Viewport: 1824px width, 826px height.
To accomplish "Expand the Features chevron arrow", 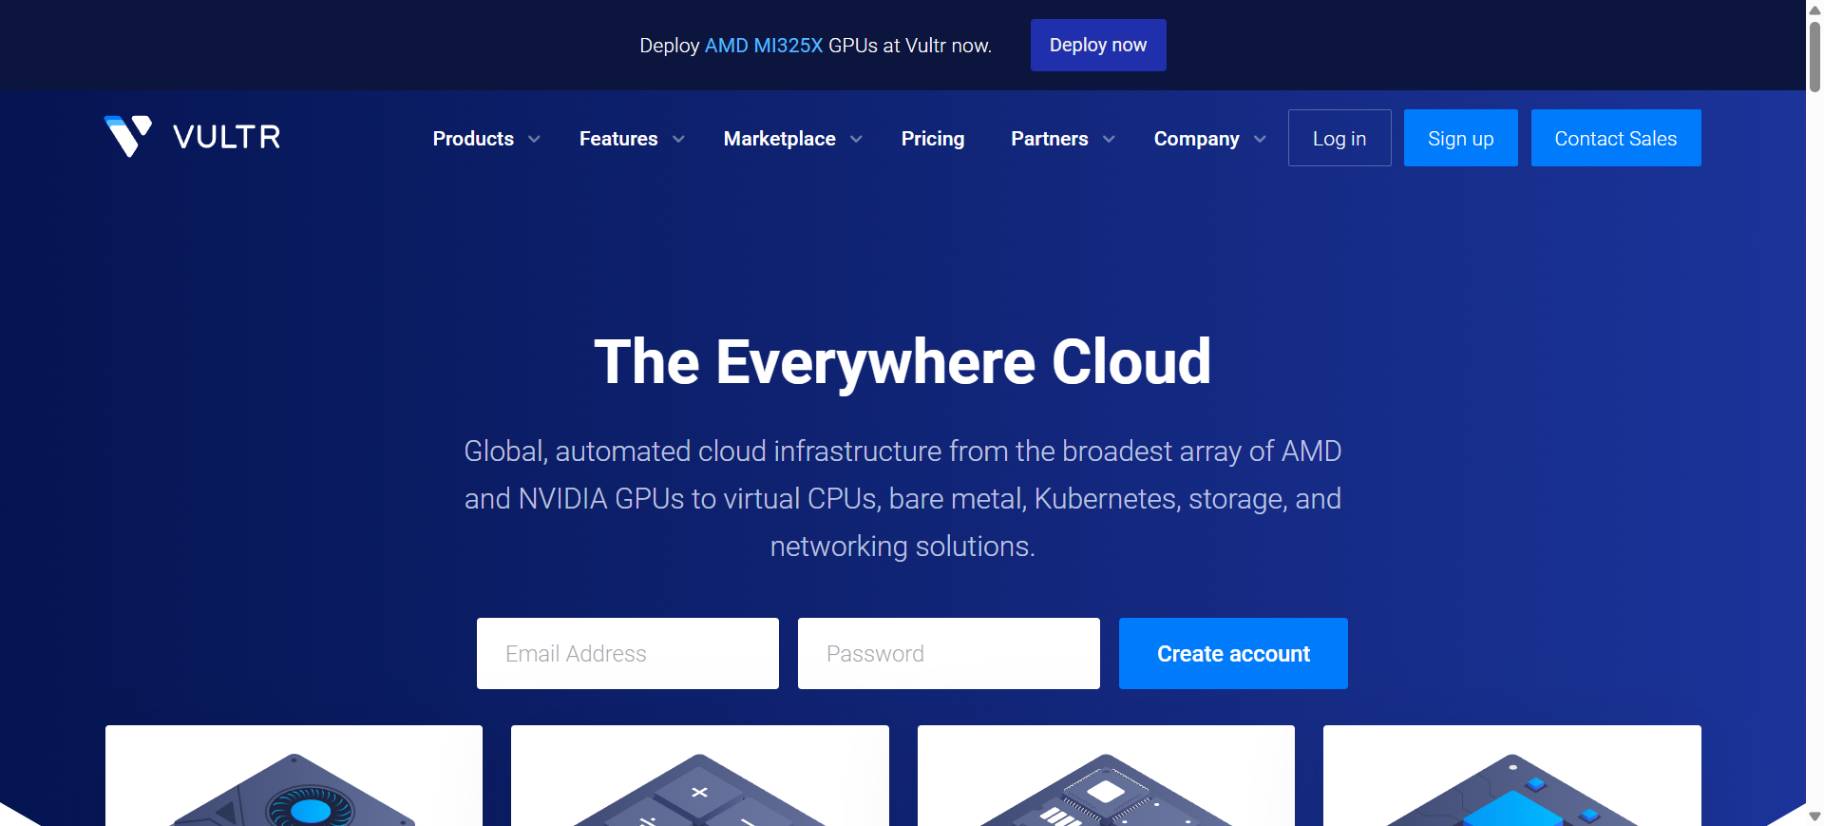I will 678,139.
